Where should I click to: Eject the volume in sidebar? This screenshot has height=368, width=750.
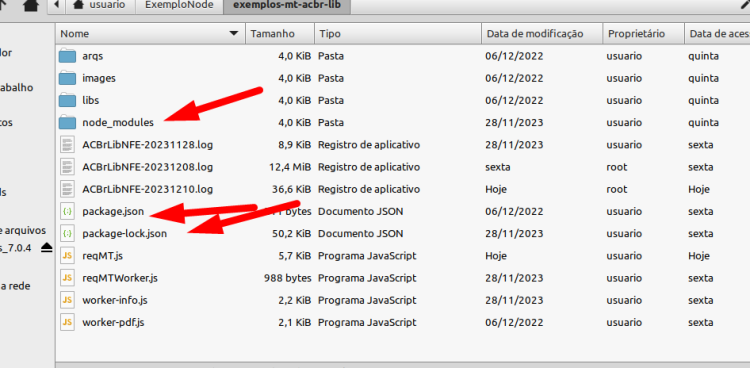coord(46,248)
